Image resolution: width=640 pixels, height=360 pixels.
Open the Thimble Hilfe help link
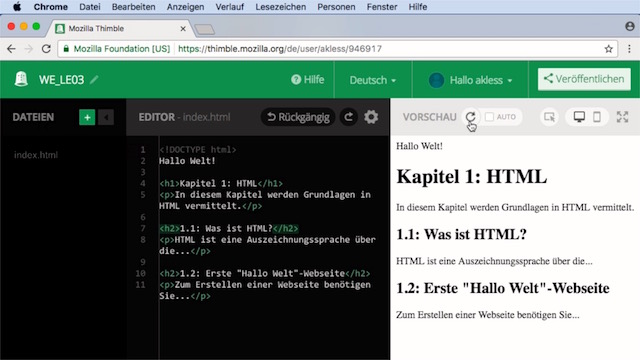308,80
